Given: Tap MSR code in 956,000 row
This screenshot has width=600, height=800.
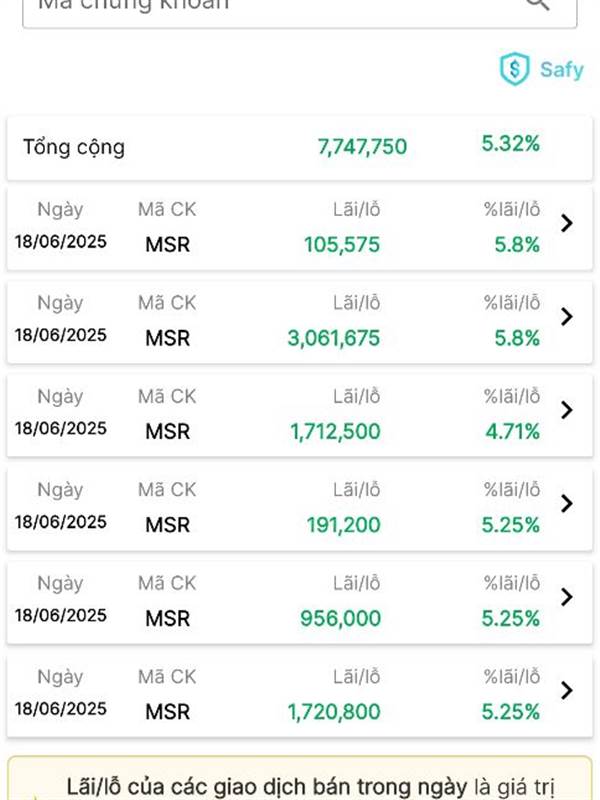Looking at the screenshot, I should click(x=167, y=618).
